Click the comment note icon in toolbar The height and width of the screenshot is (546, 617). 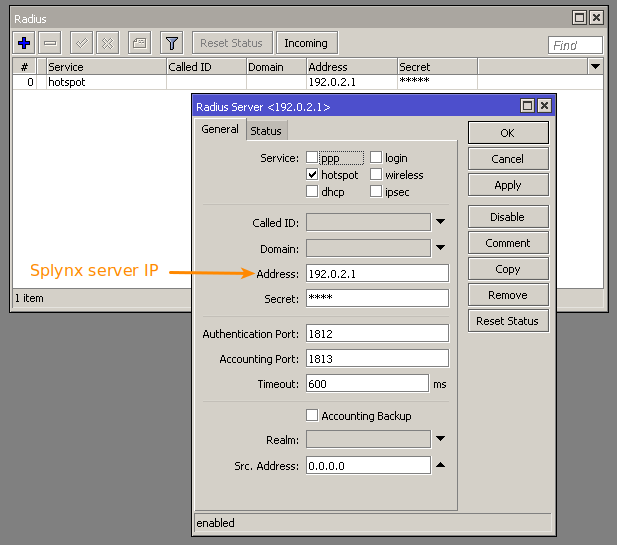click(139, 43)
